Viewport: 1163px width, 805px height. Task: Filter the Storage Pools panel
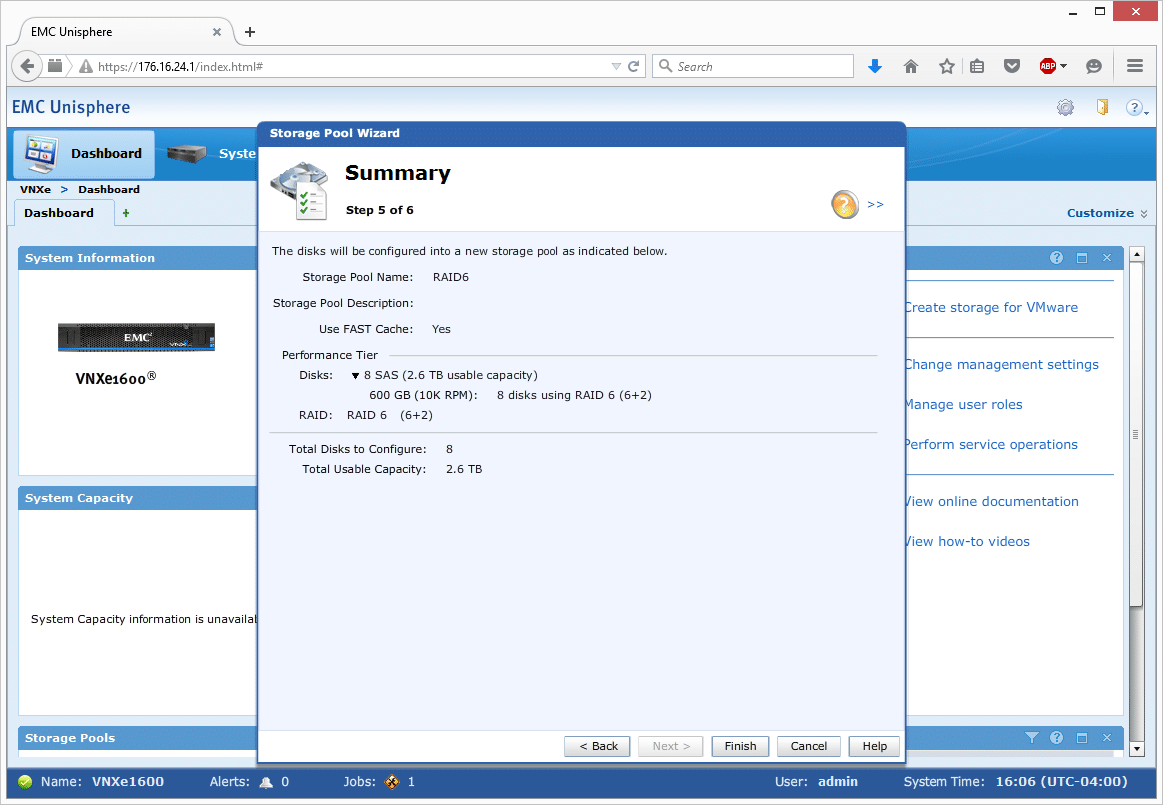1032,737
